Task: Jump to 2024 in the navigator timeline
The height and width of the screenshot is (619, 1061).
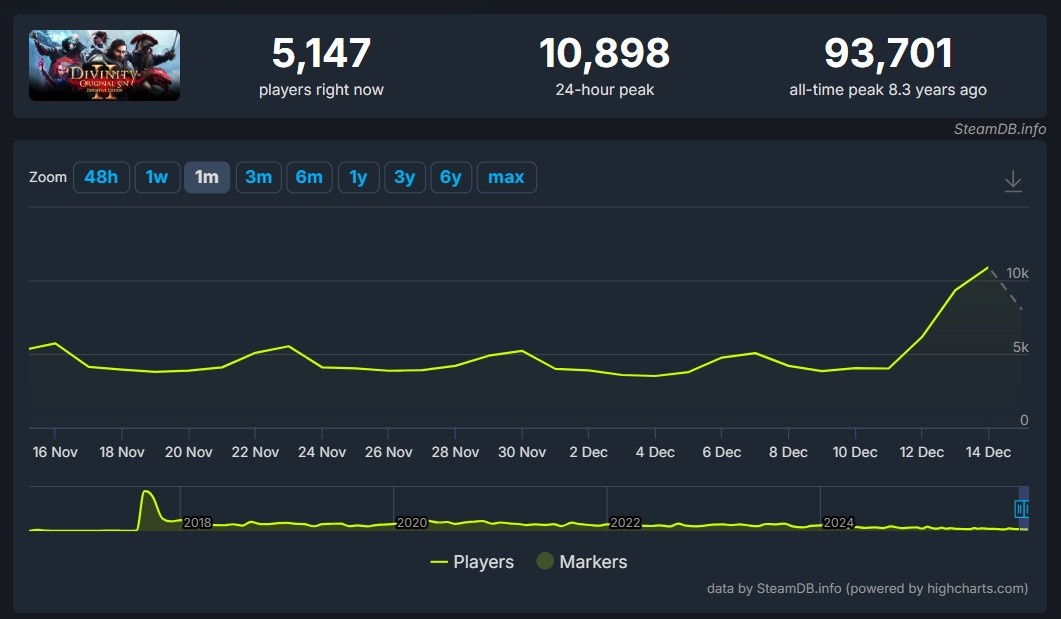Action: pyautogui.click(x=838, y=522)
